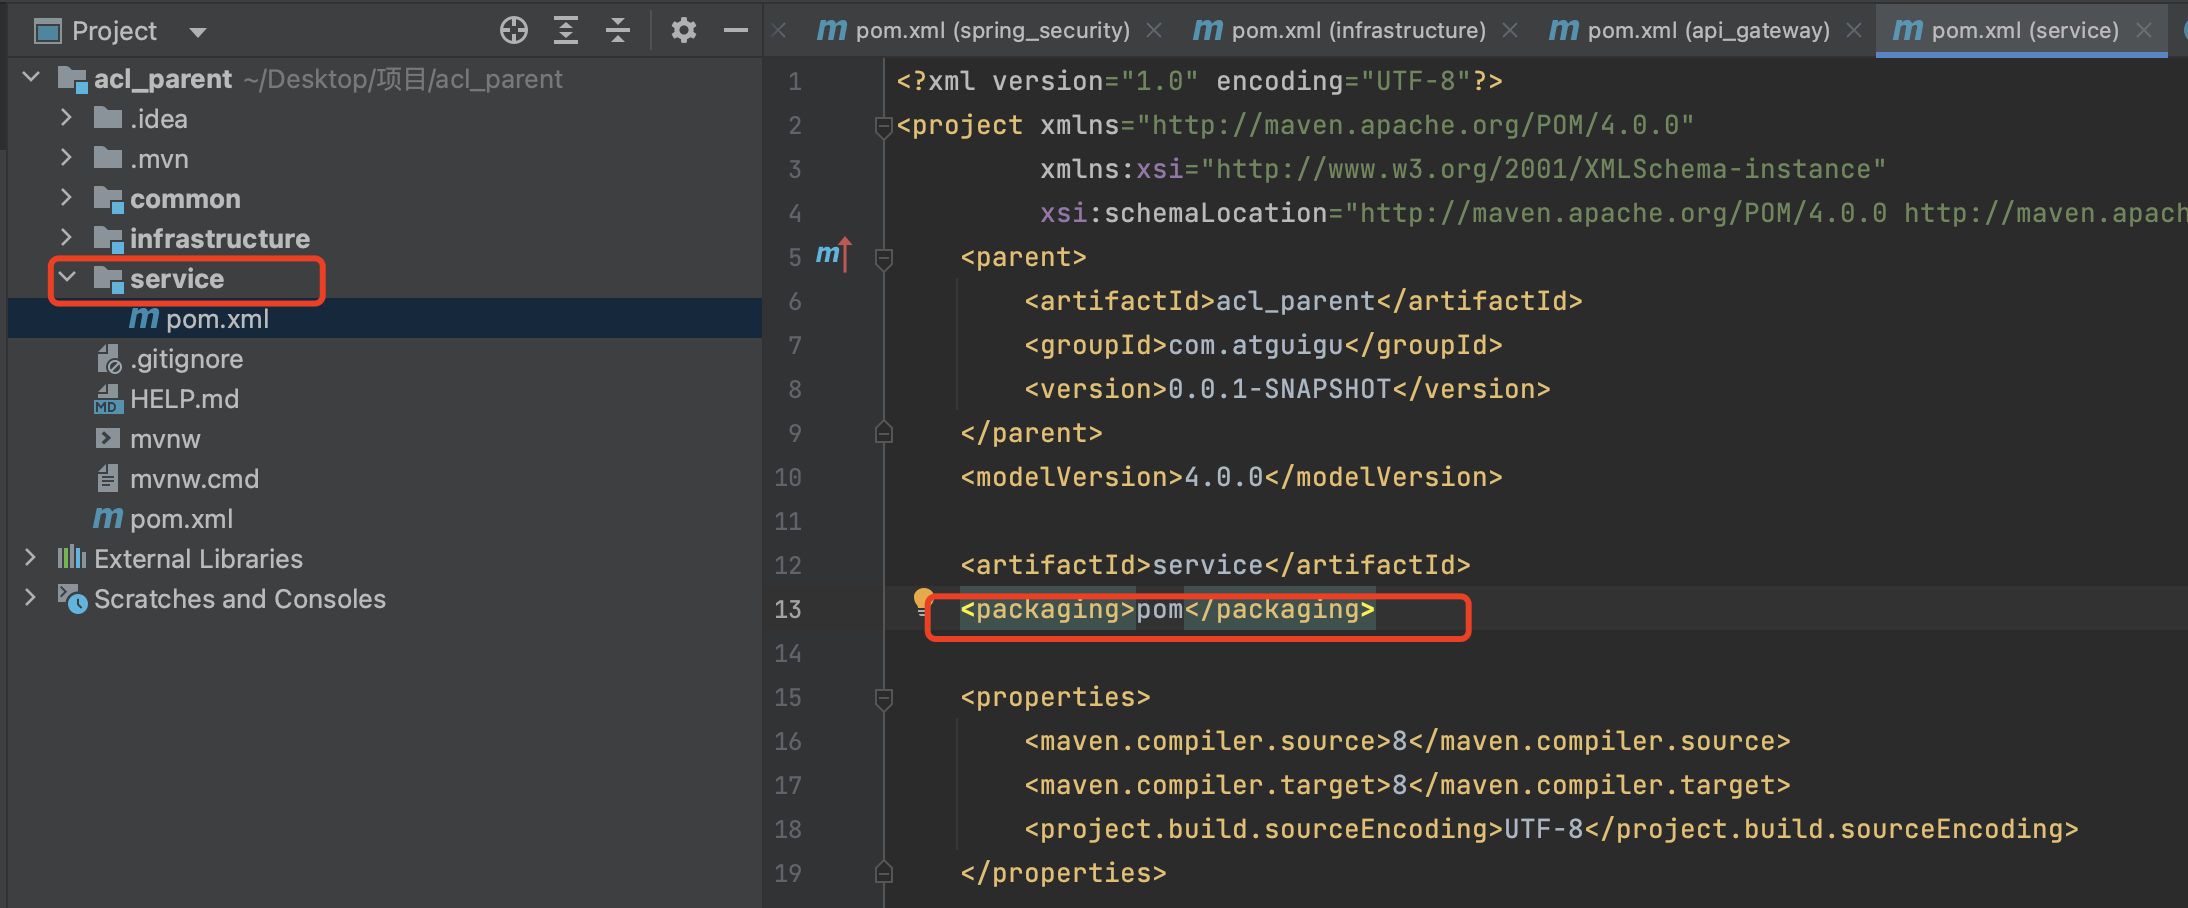
Task: Toggle the fold marker beside the project tag
Action: coord(884,126)
